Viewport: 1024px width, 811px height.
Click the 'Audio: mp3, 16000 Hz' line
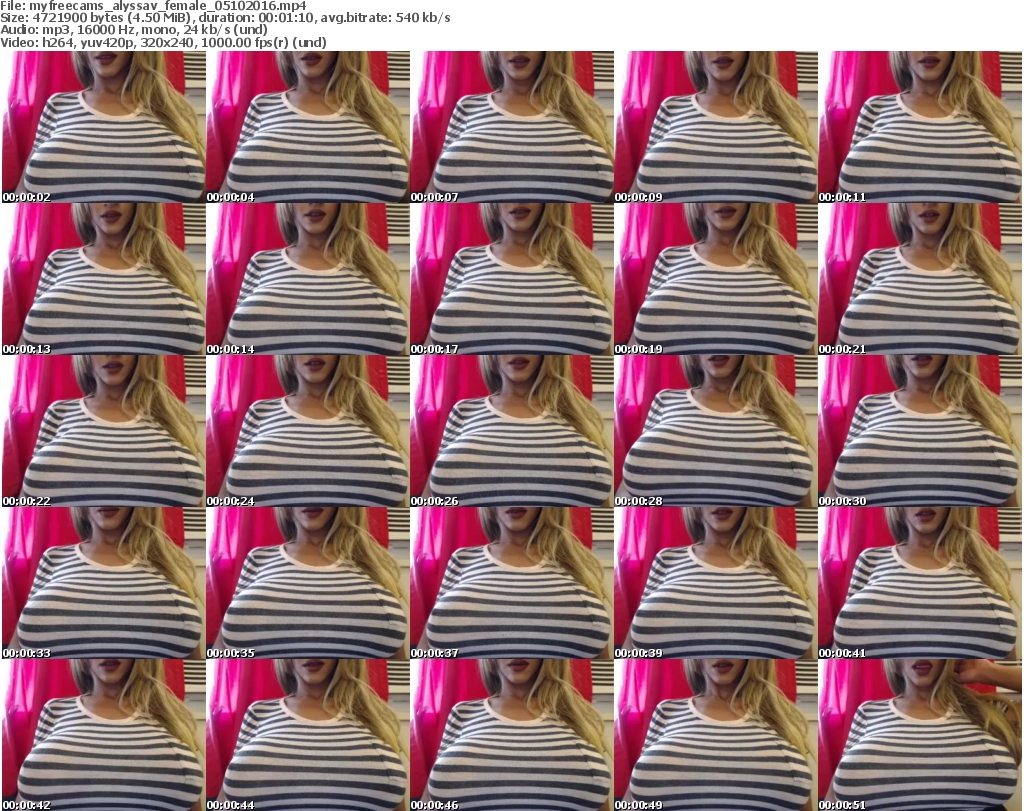click(134, 30)
